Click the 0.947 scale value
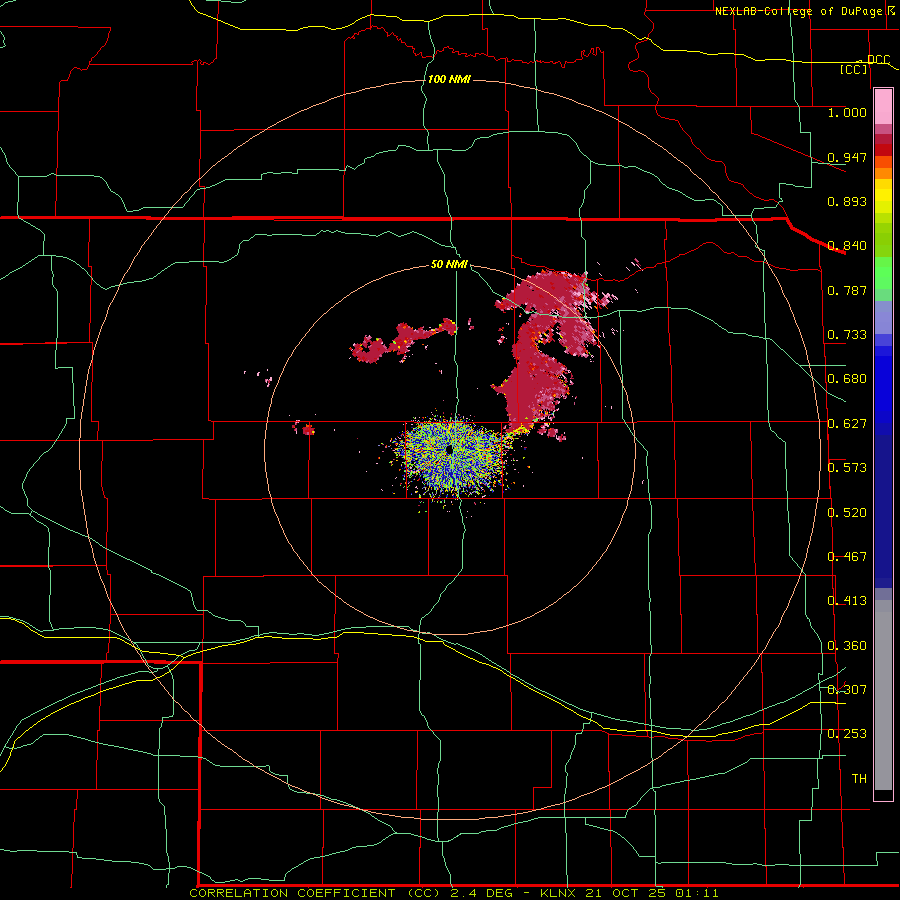 tap(847, 157)
